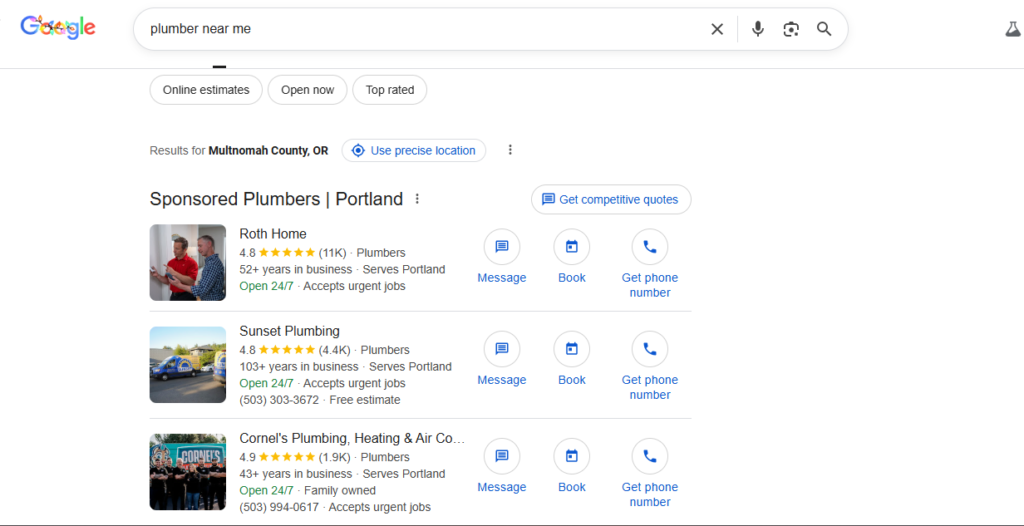The width and height of the screenshot is (1024, 526).
Task: Click Sunset Plumbing phone (503) 303-3672
Action: tap(280, 400)
